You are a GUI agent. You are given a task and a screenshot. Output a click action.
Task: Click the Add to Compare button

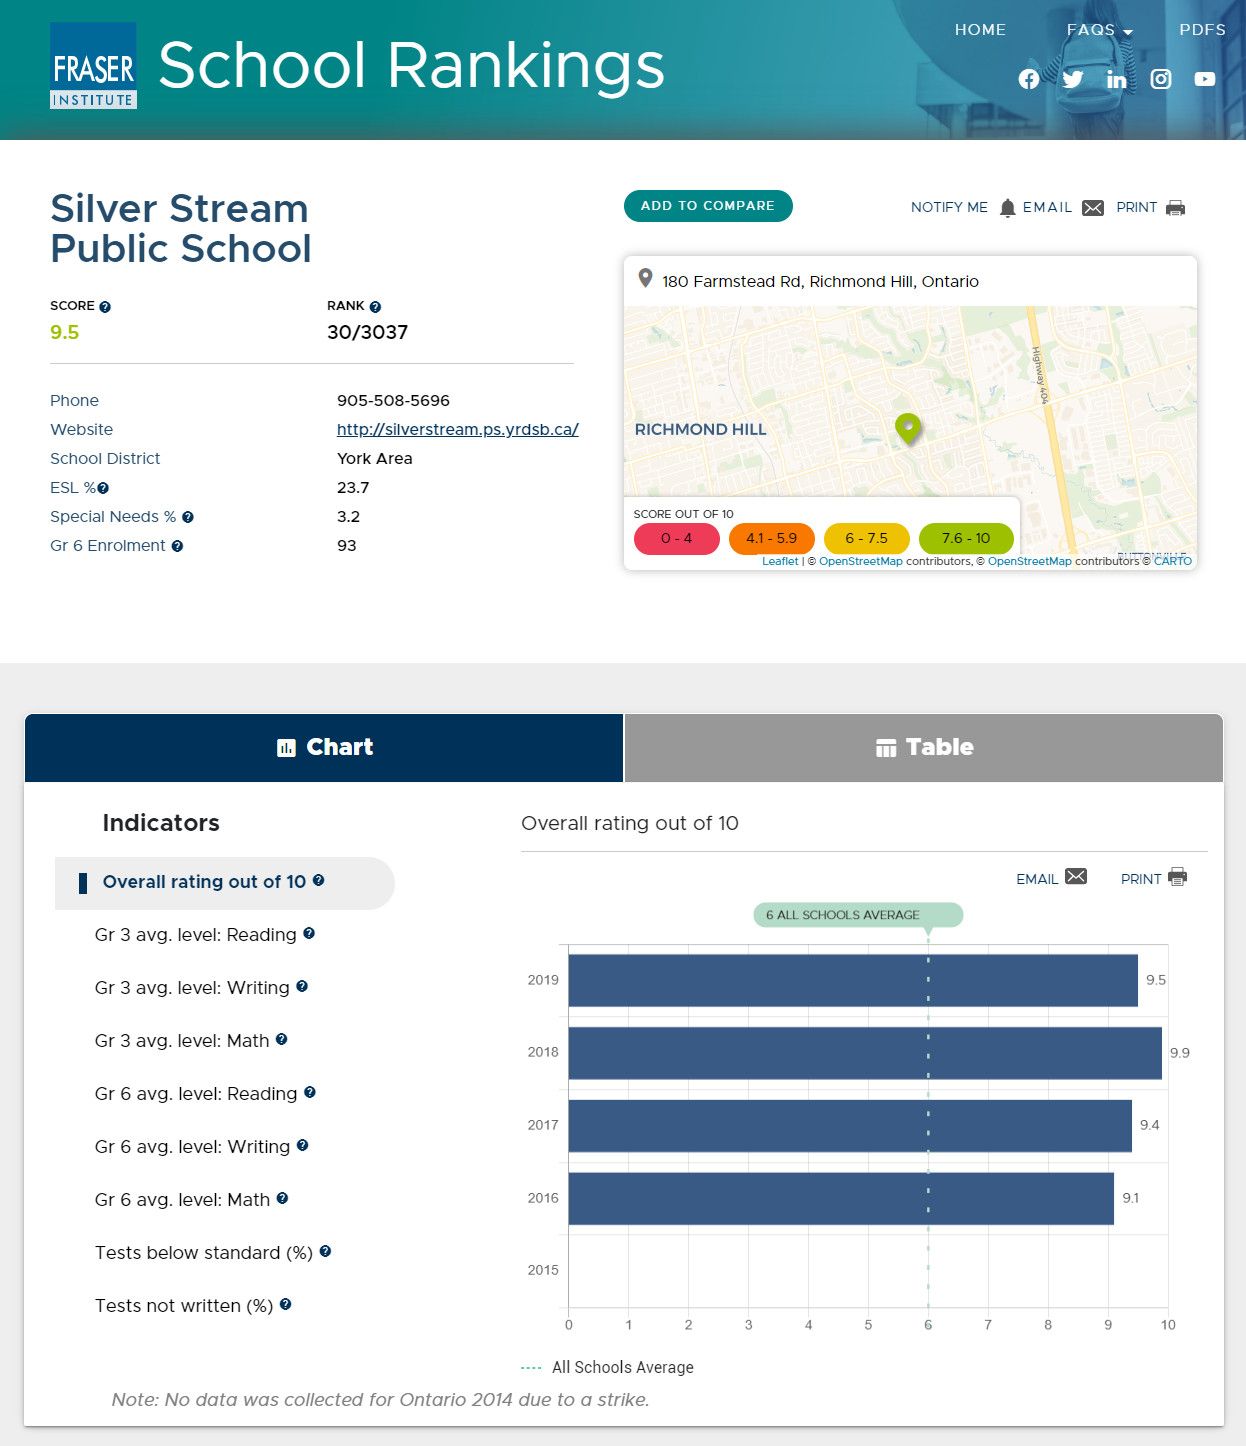pyautogui.click(x=708, y=206)
